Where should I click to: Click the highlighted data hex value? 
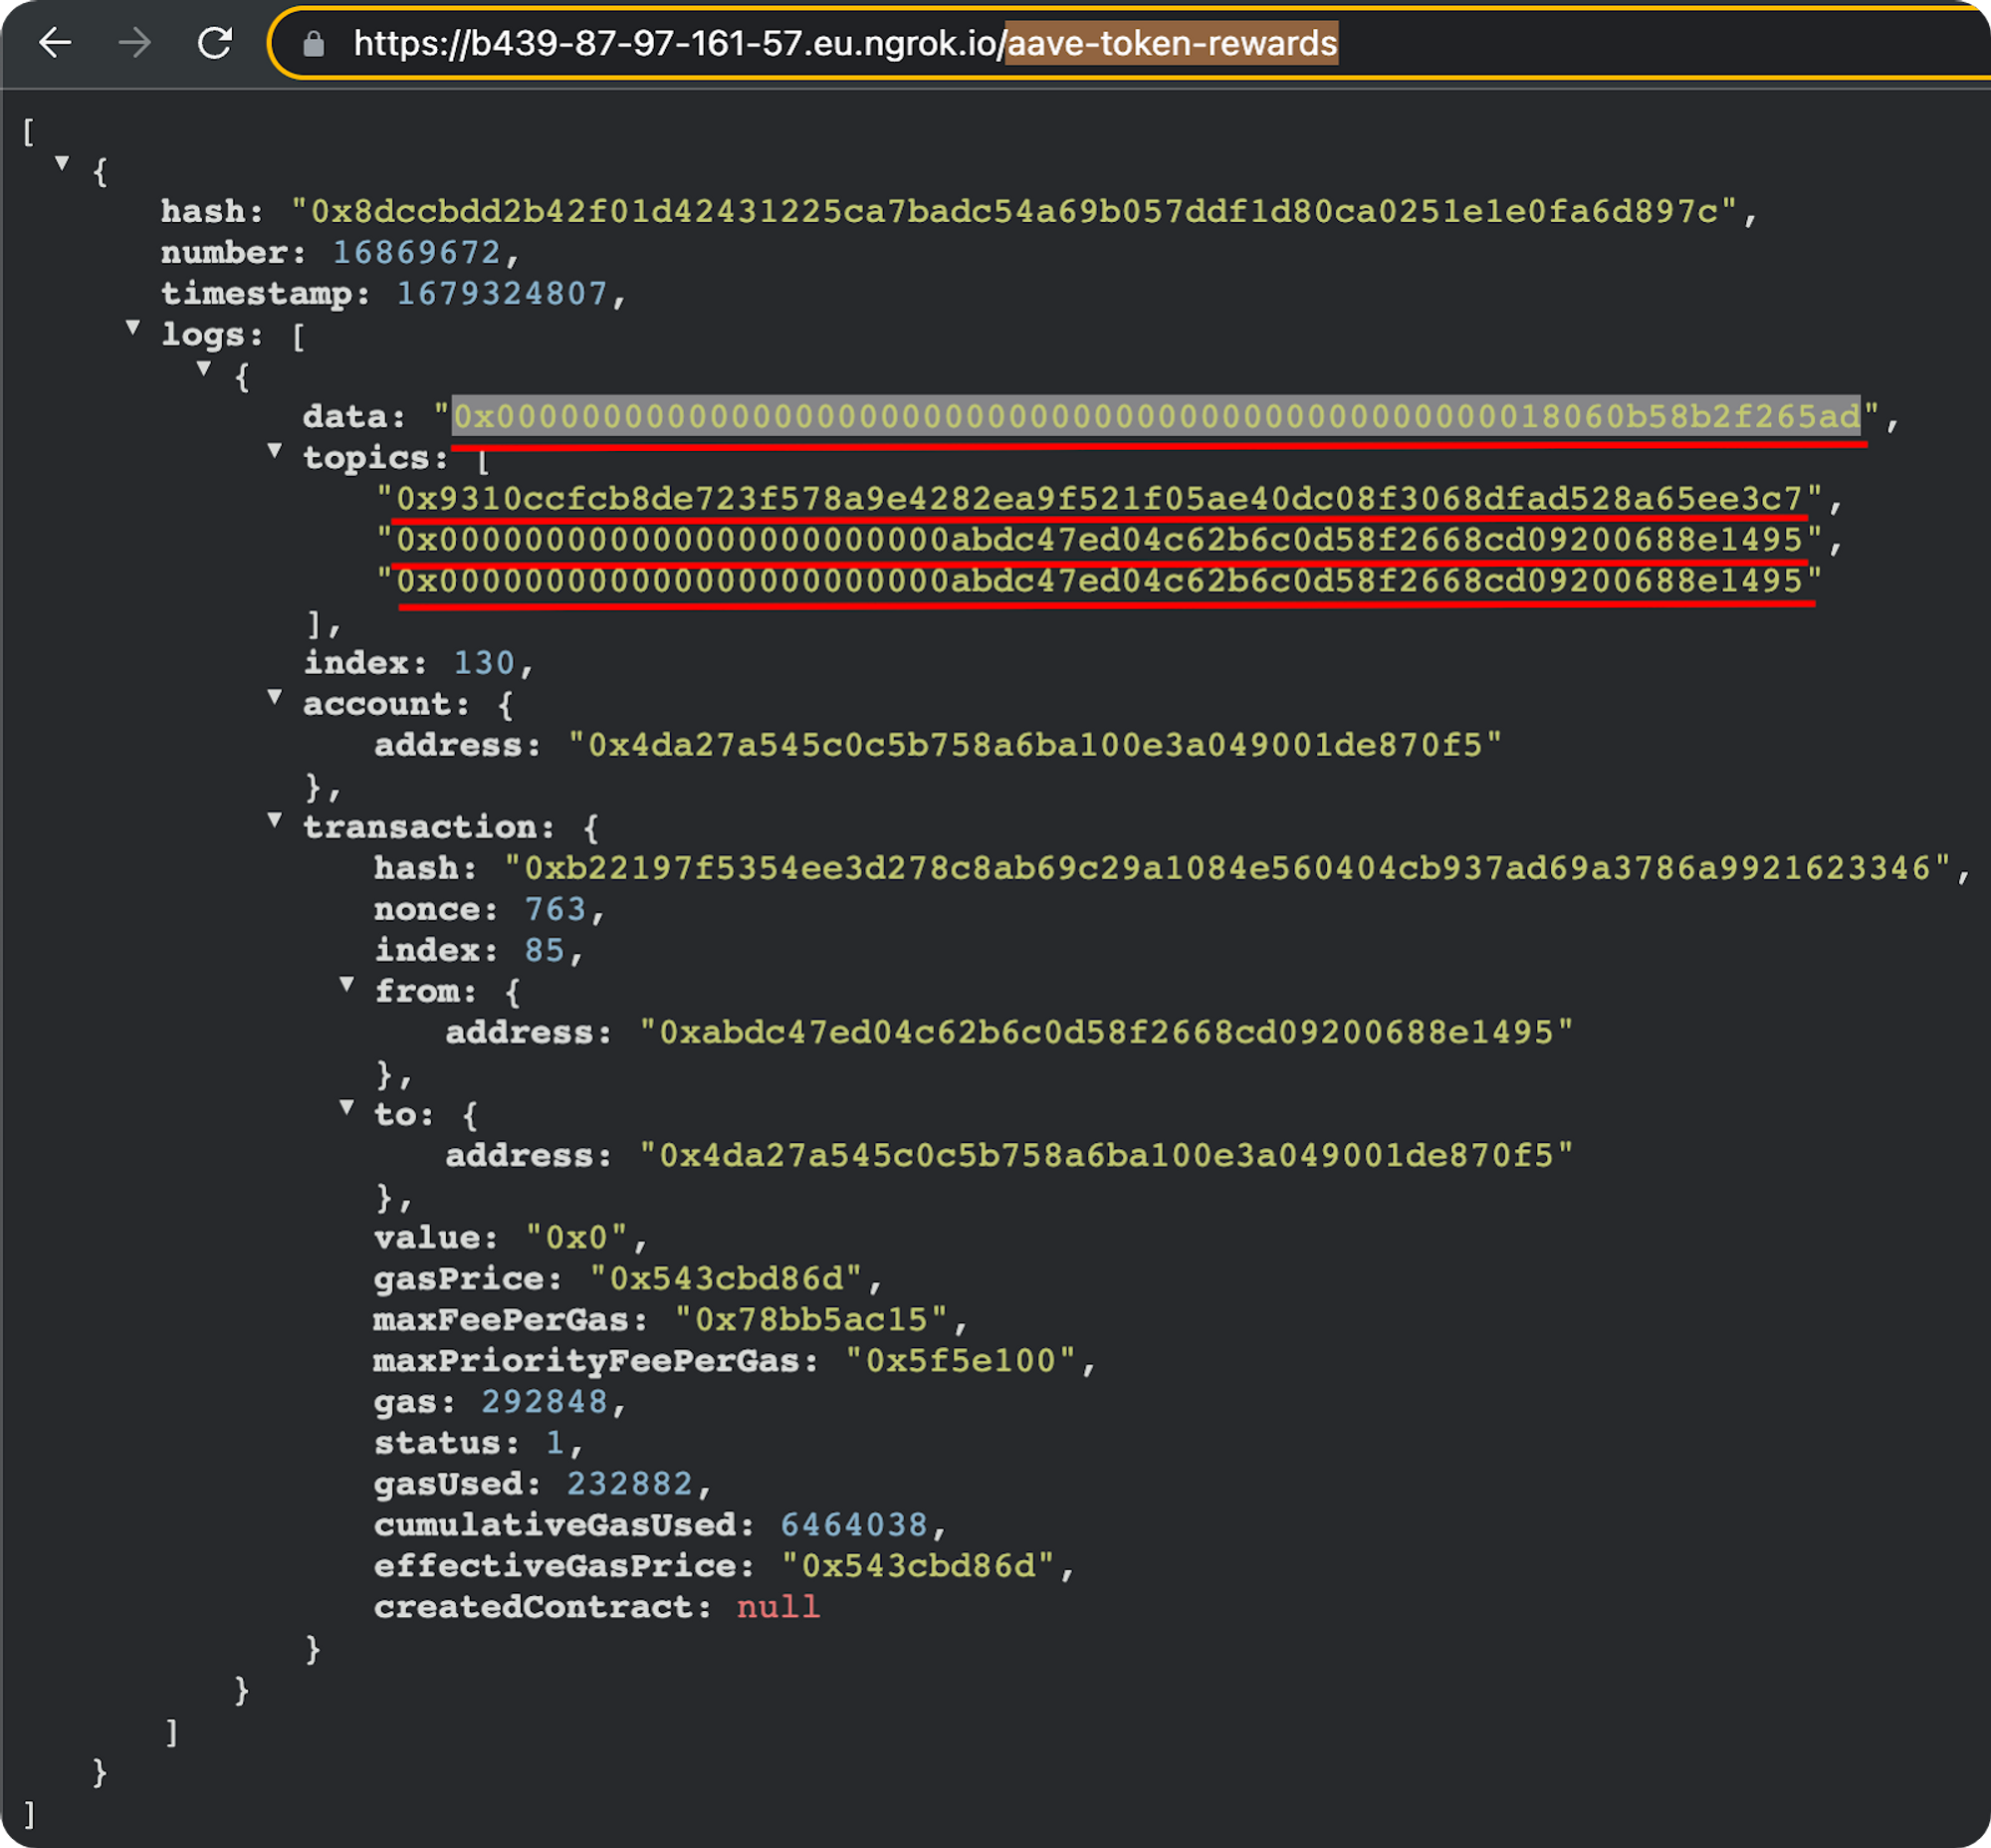tap(1155, 416)
